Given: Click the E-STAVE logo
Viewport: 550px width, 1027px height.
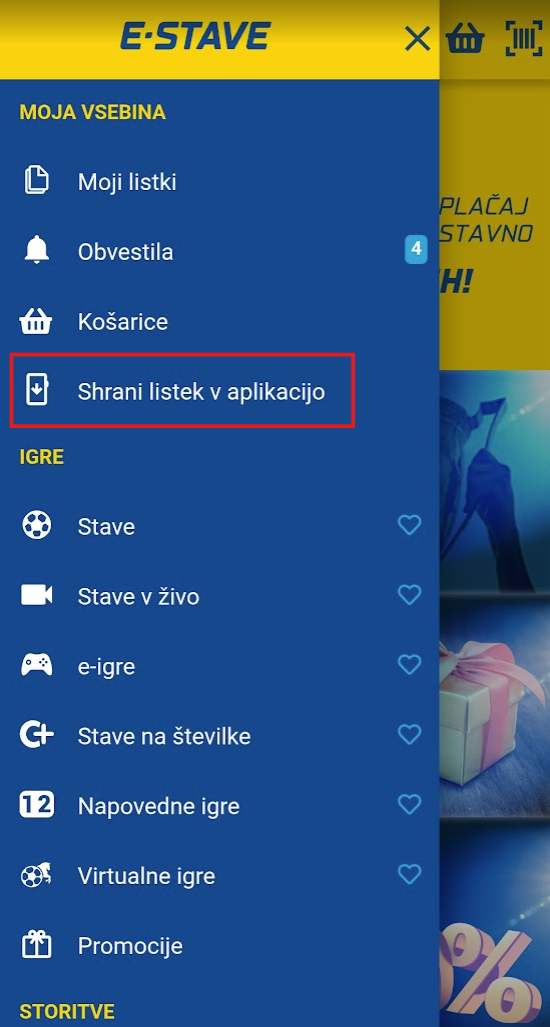Looking at the screenshot, I should pos(195,37).
